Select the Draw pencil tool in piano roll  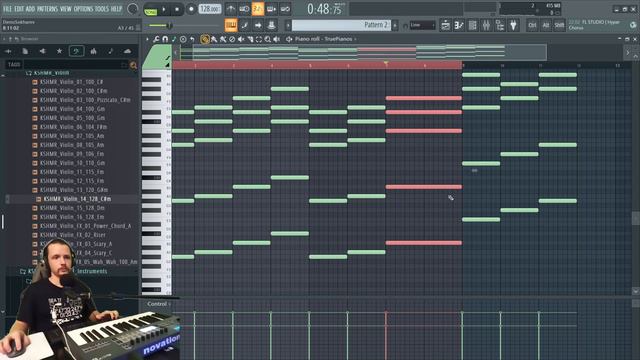205,39
